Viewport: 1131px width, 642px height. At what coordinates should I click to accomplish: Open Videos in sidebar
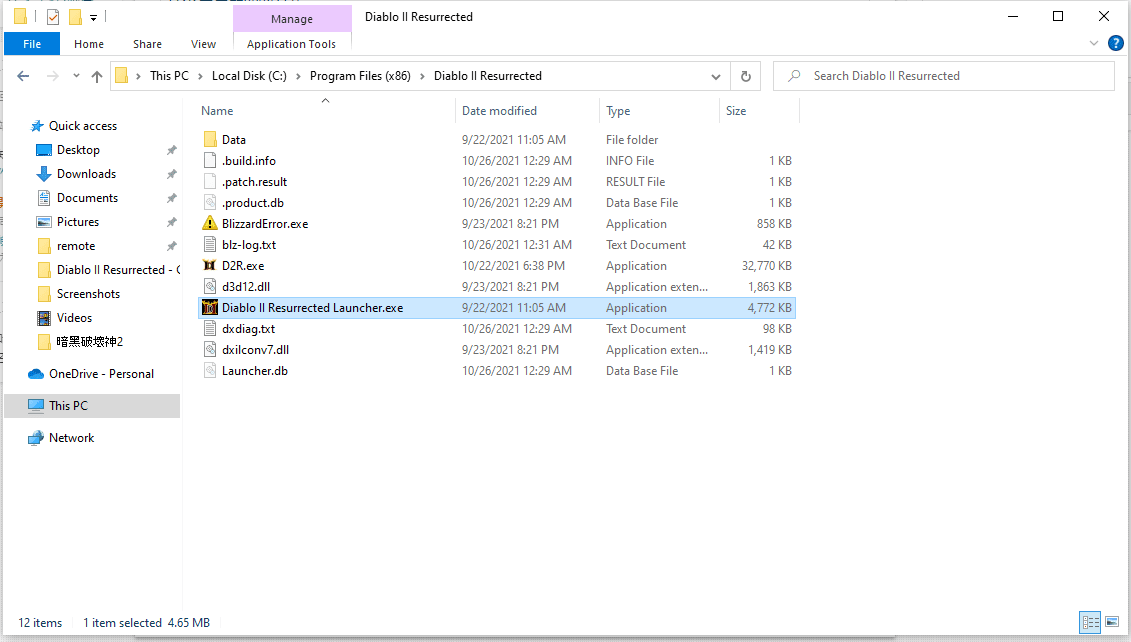click(74, 317)
